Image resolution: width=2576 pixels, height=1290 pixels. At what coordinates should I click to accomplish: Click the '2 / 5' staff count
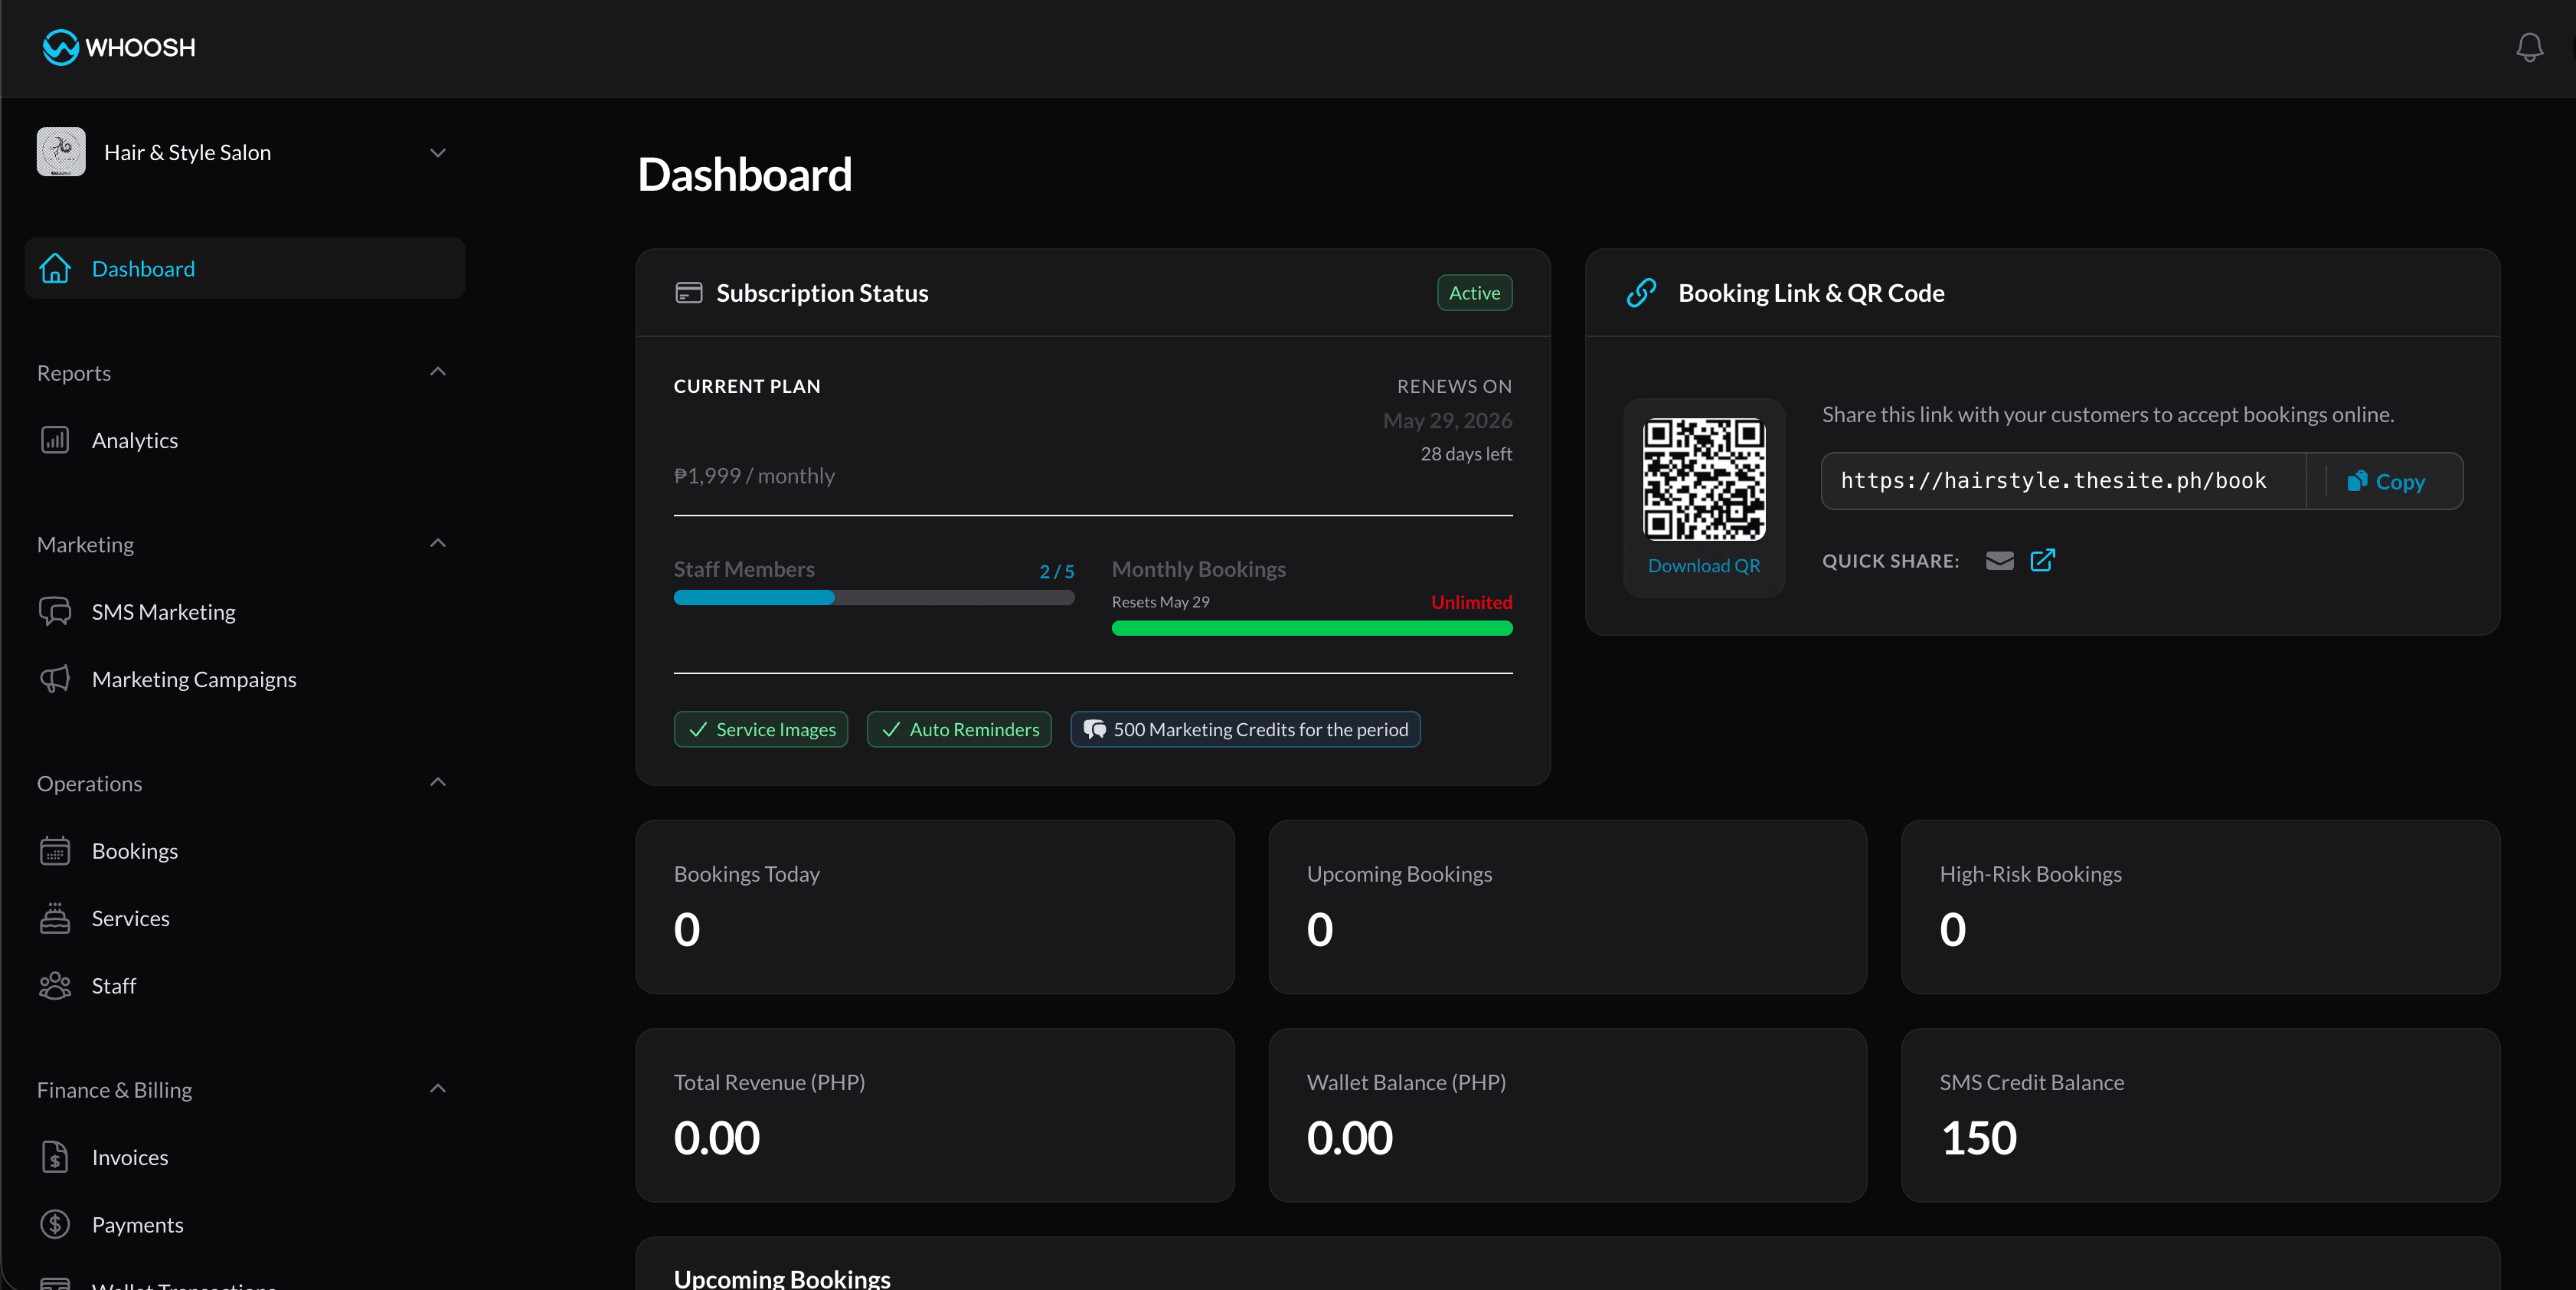coord(1057,572)
